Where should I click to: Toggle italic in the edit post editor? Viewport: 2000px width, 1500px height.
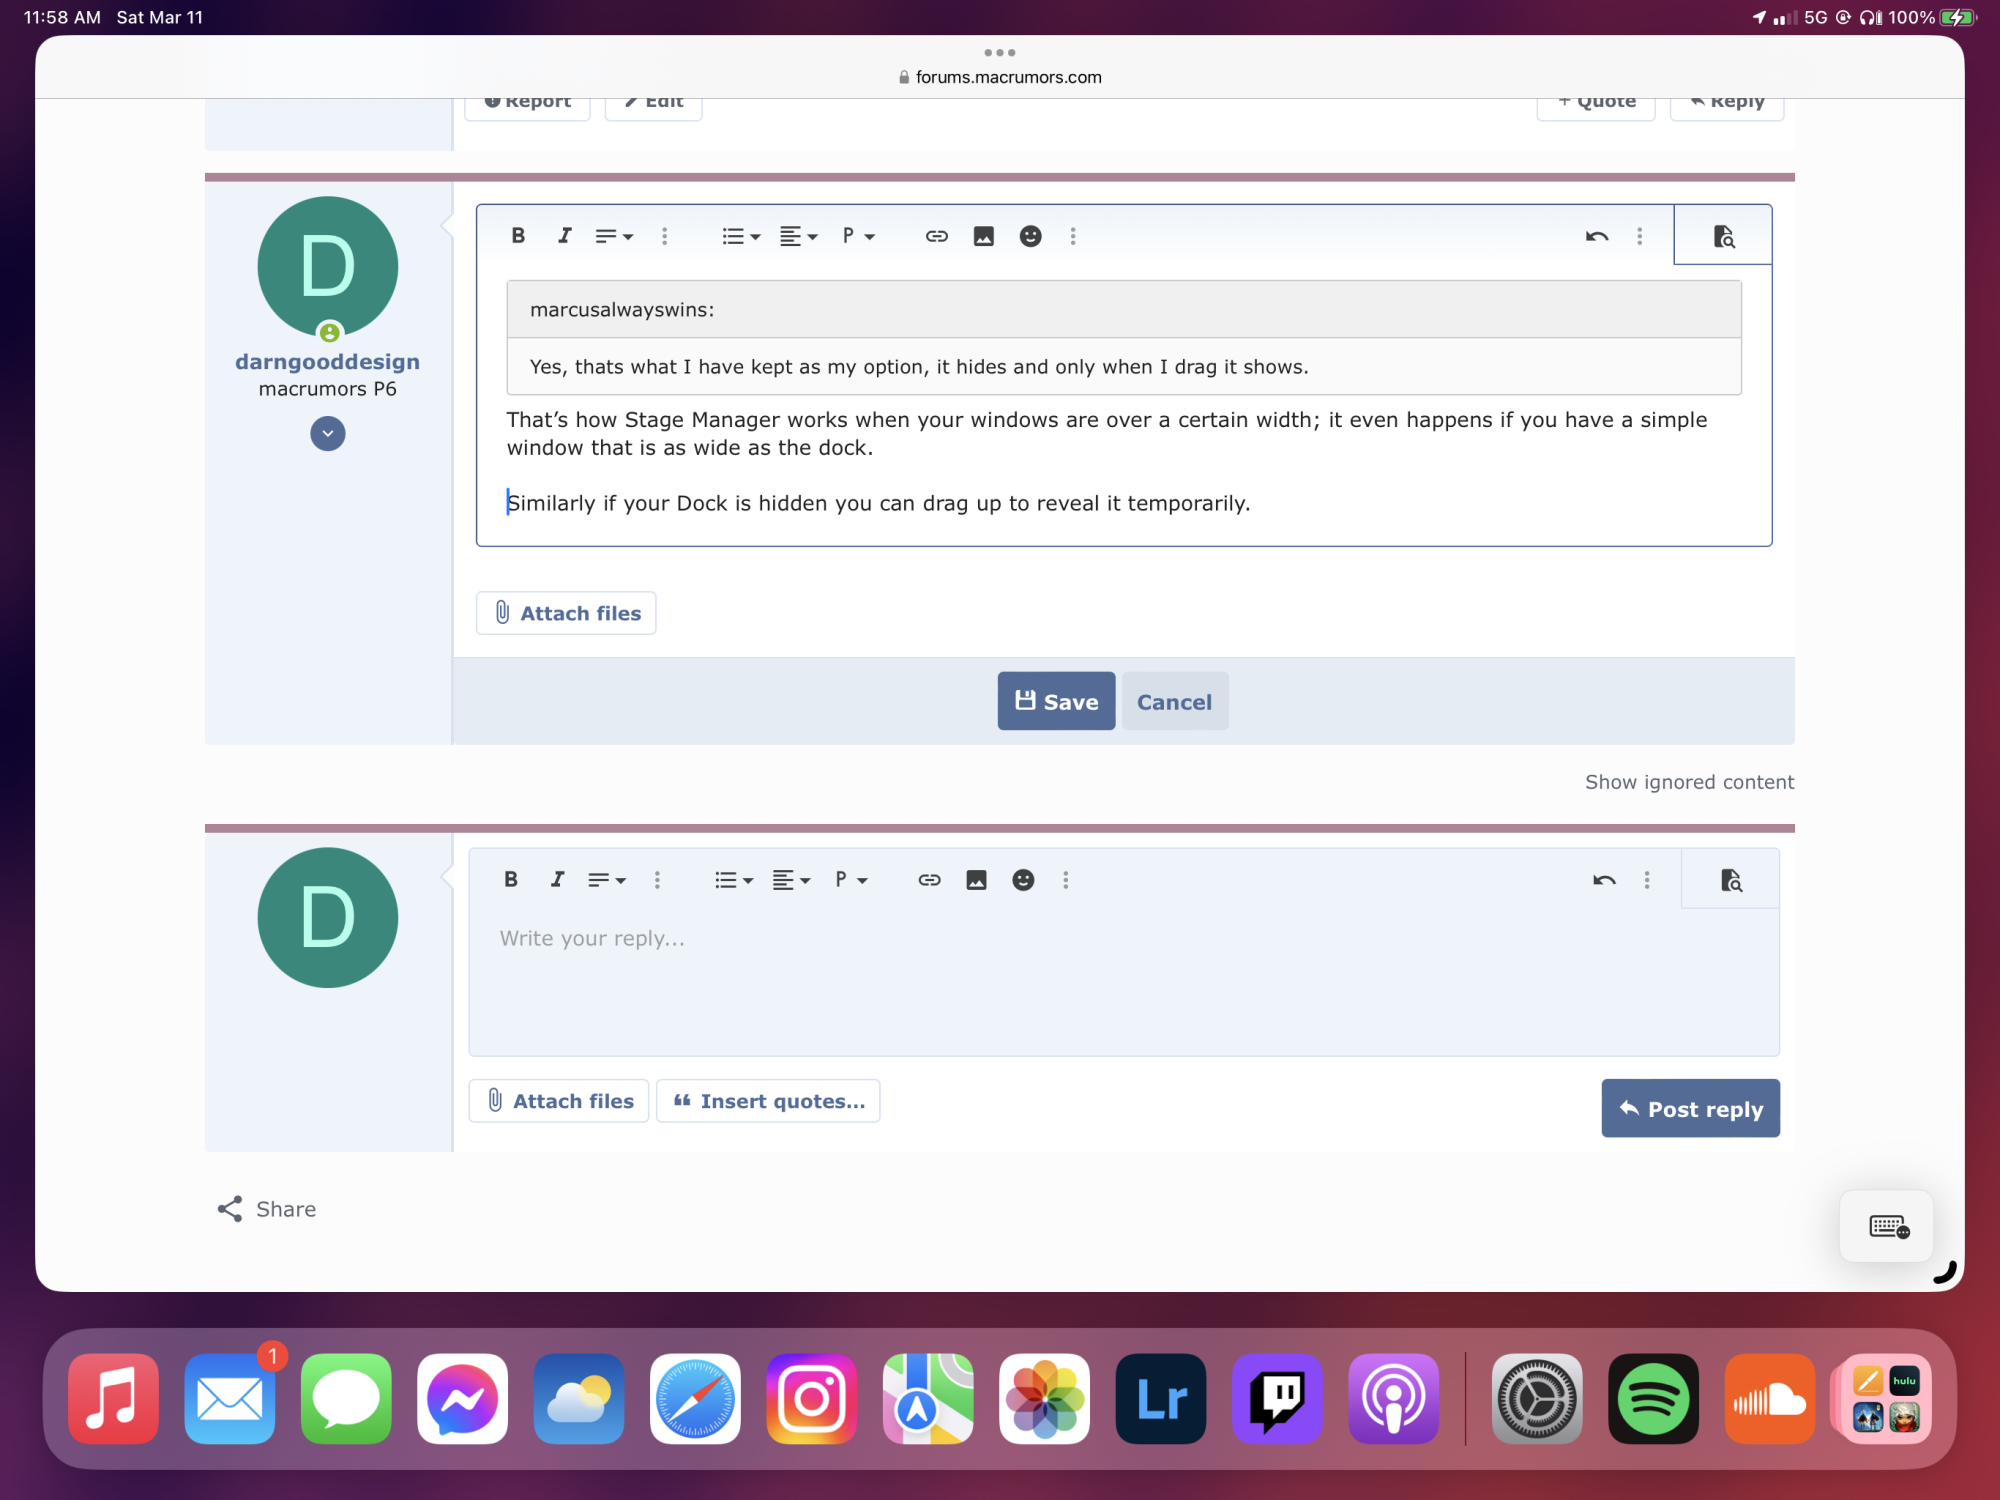tap(564, 236)
